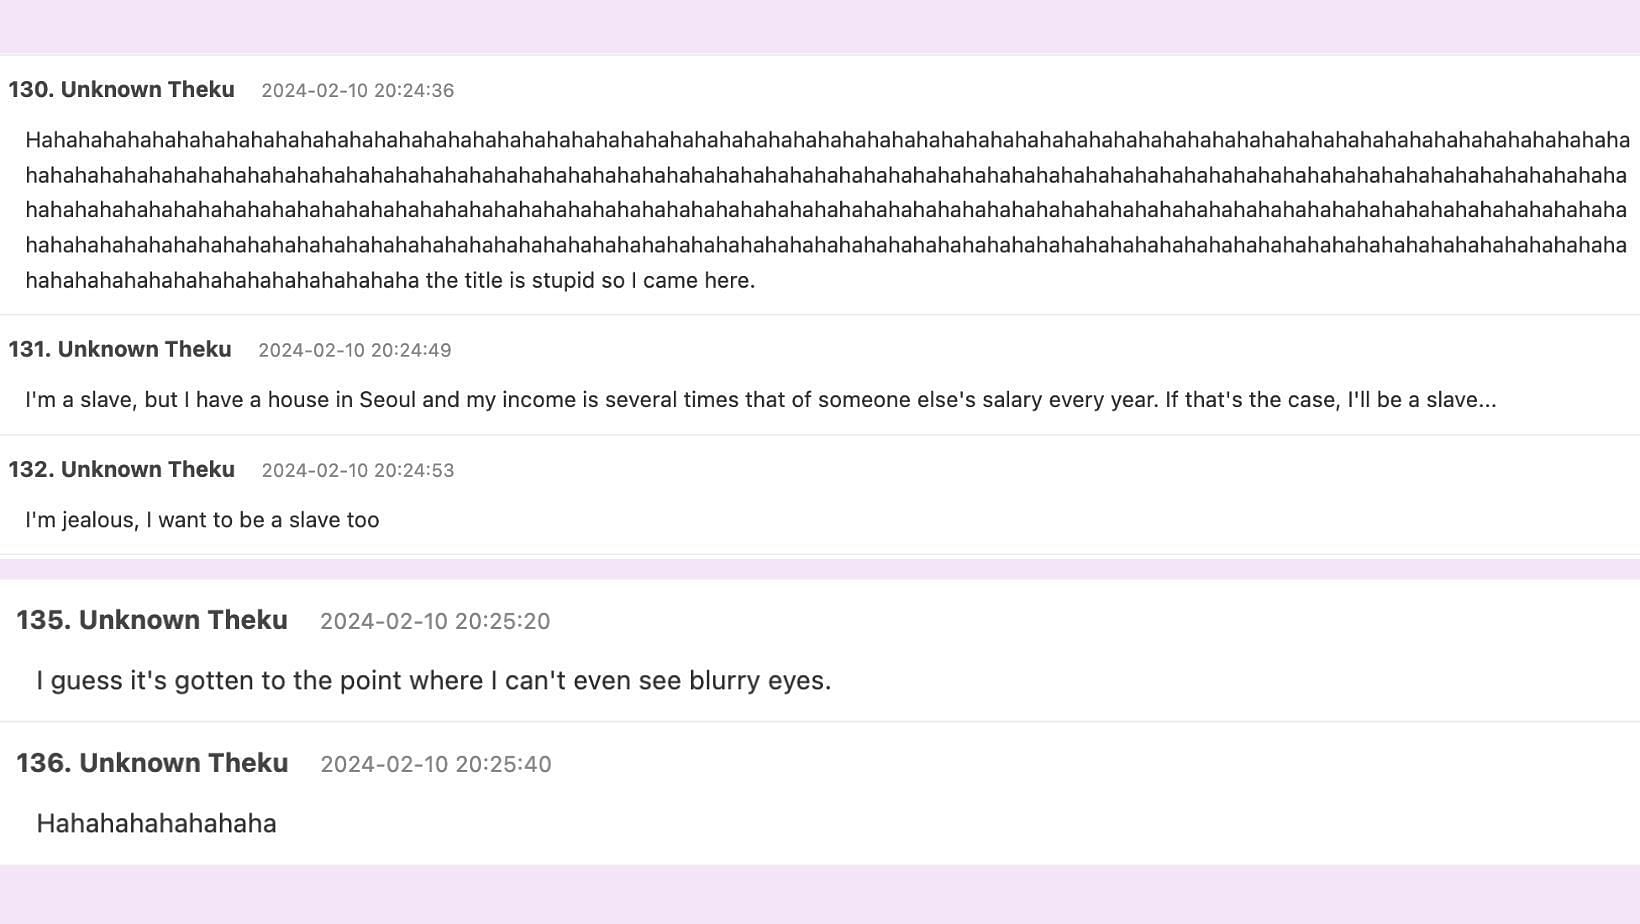Click the 20:25:20 timestamp
This screenshot has width=1640, height=924.
(x=435, y=621)
